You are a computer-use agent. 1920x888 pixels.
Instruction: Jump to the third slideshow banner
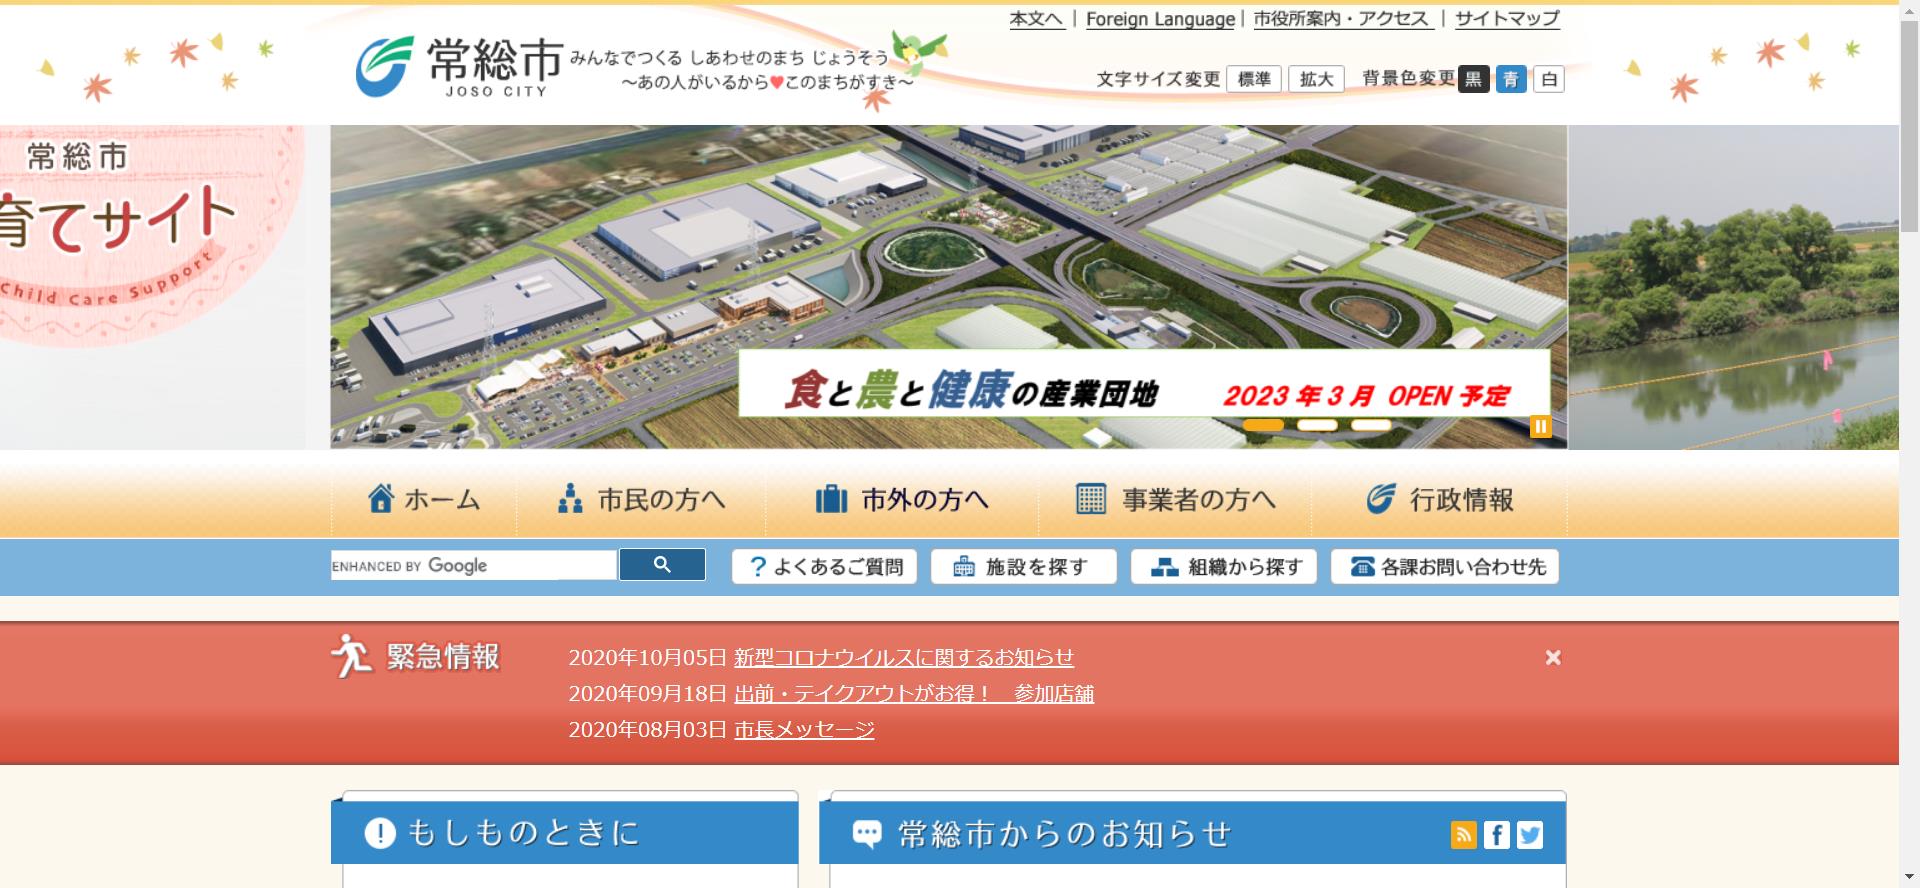(1371, 425)
